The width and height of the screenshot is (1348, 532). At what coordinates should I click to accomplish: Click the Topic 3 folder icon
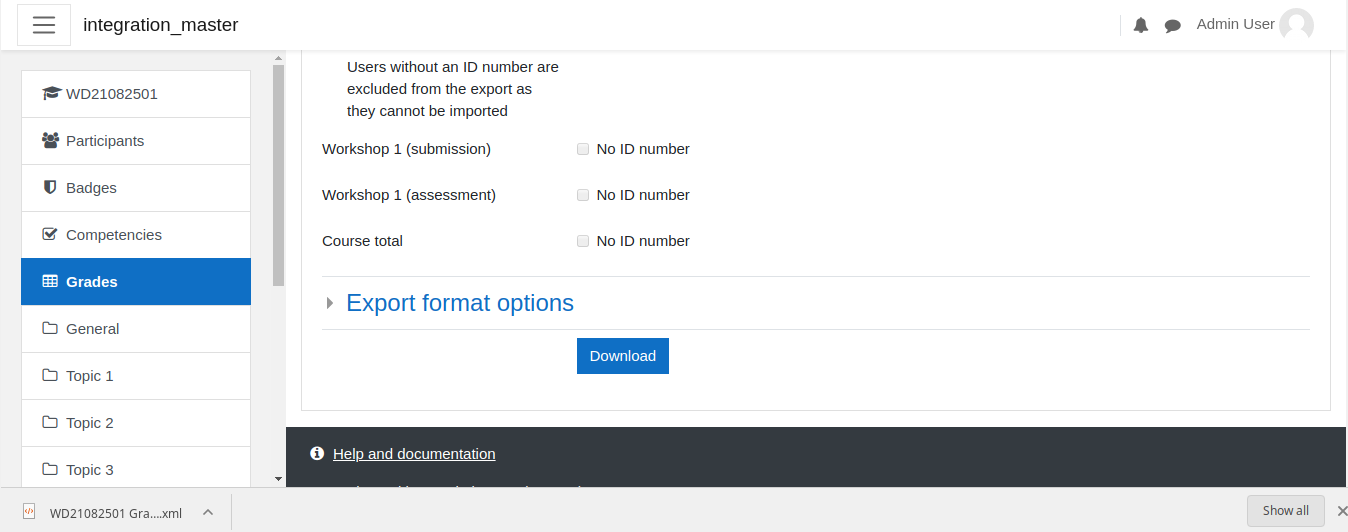(50, 470)
